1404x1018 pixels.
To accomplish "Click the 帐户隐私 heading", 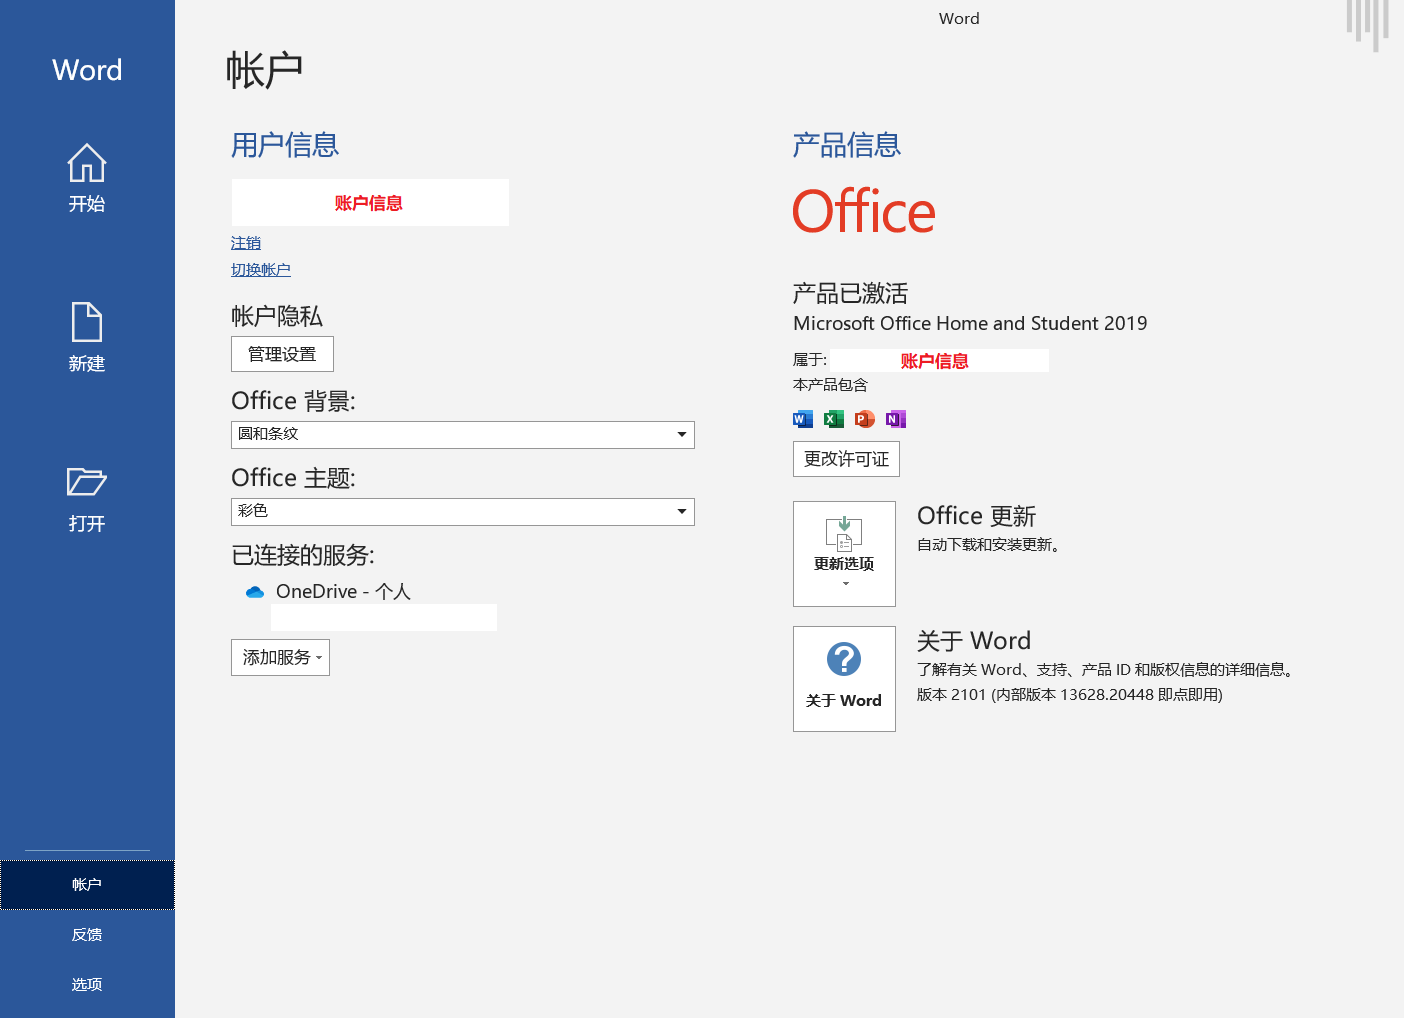I will pos(277,317).
